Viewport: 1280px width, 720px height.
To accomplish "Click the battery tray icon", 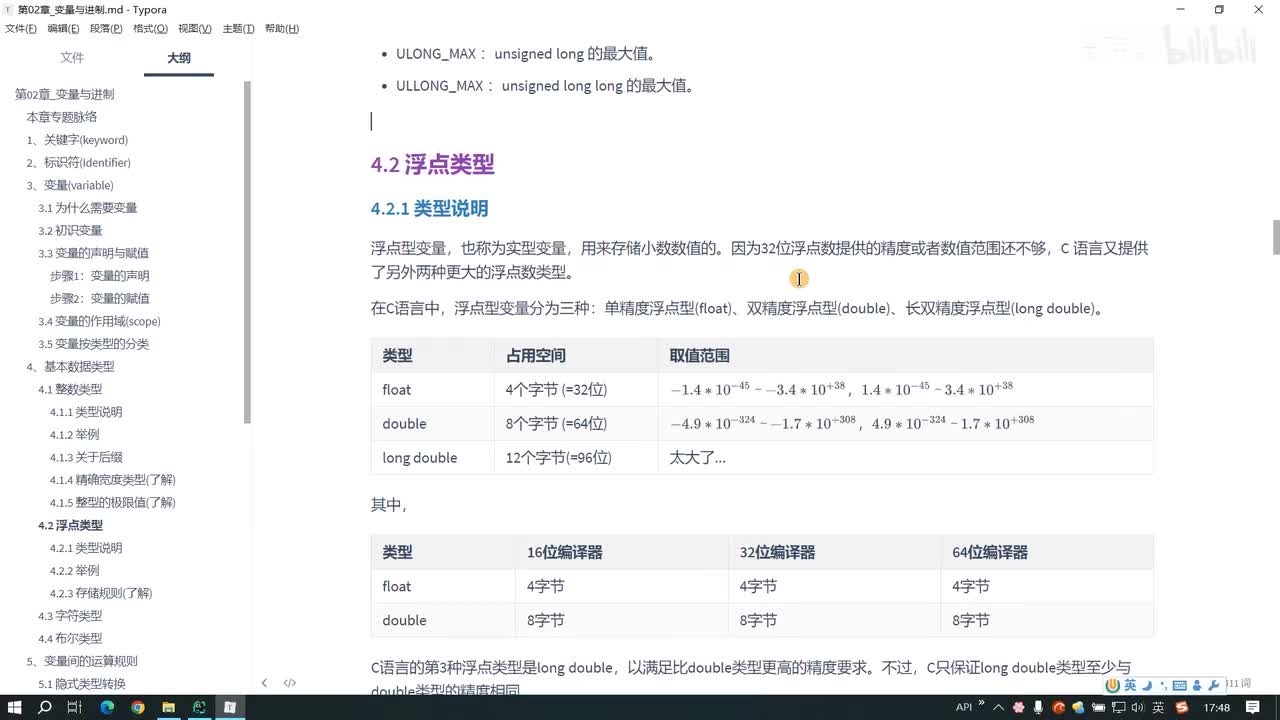I will 1099,708.
